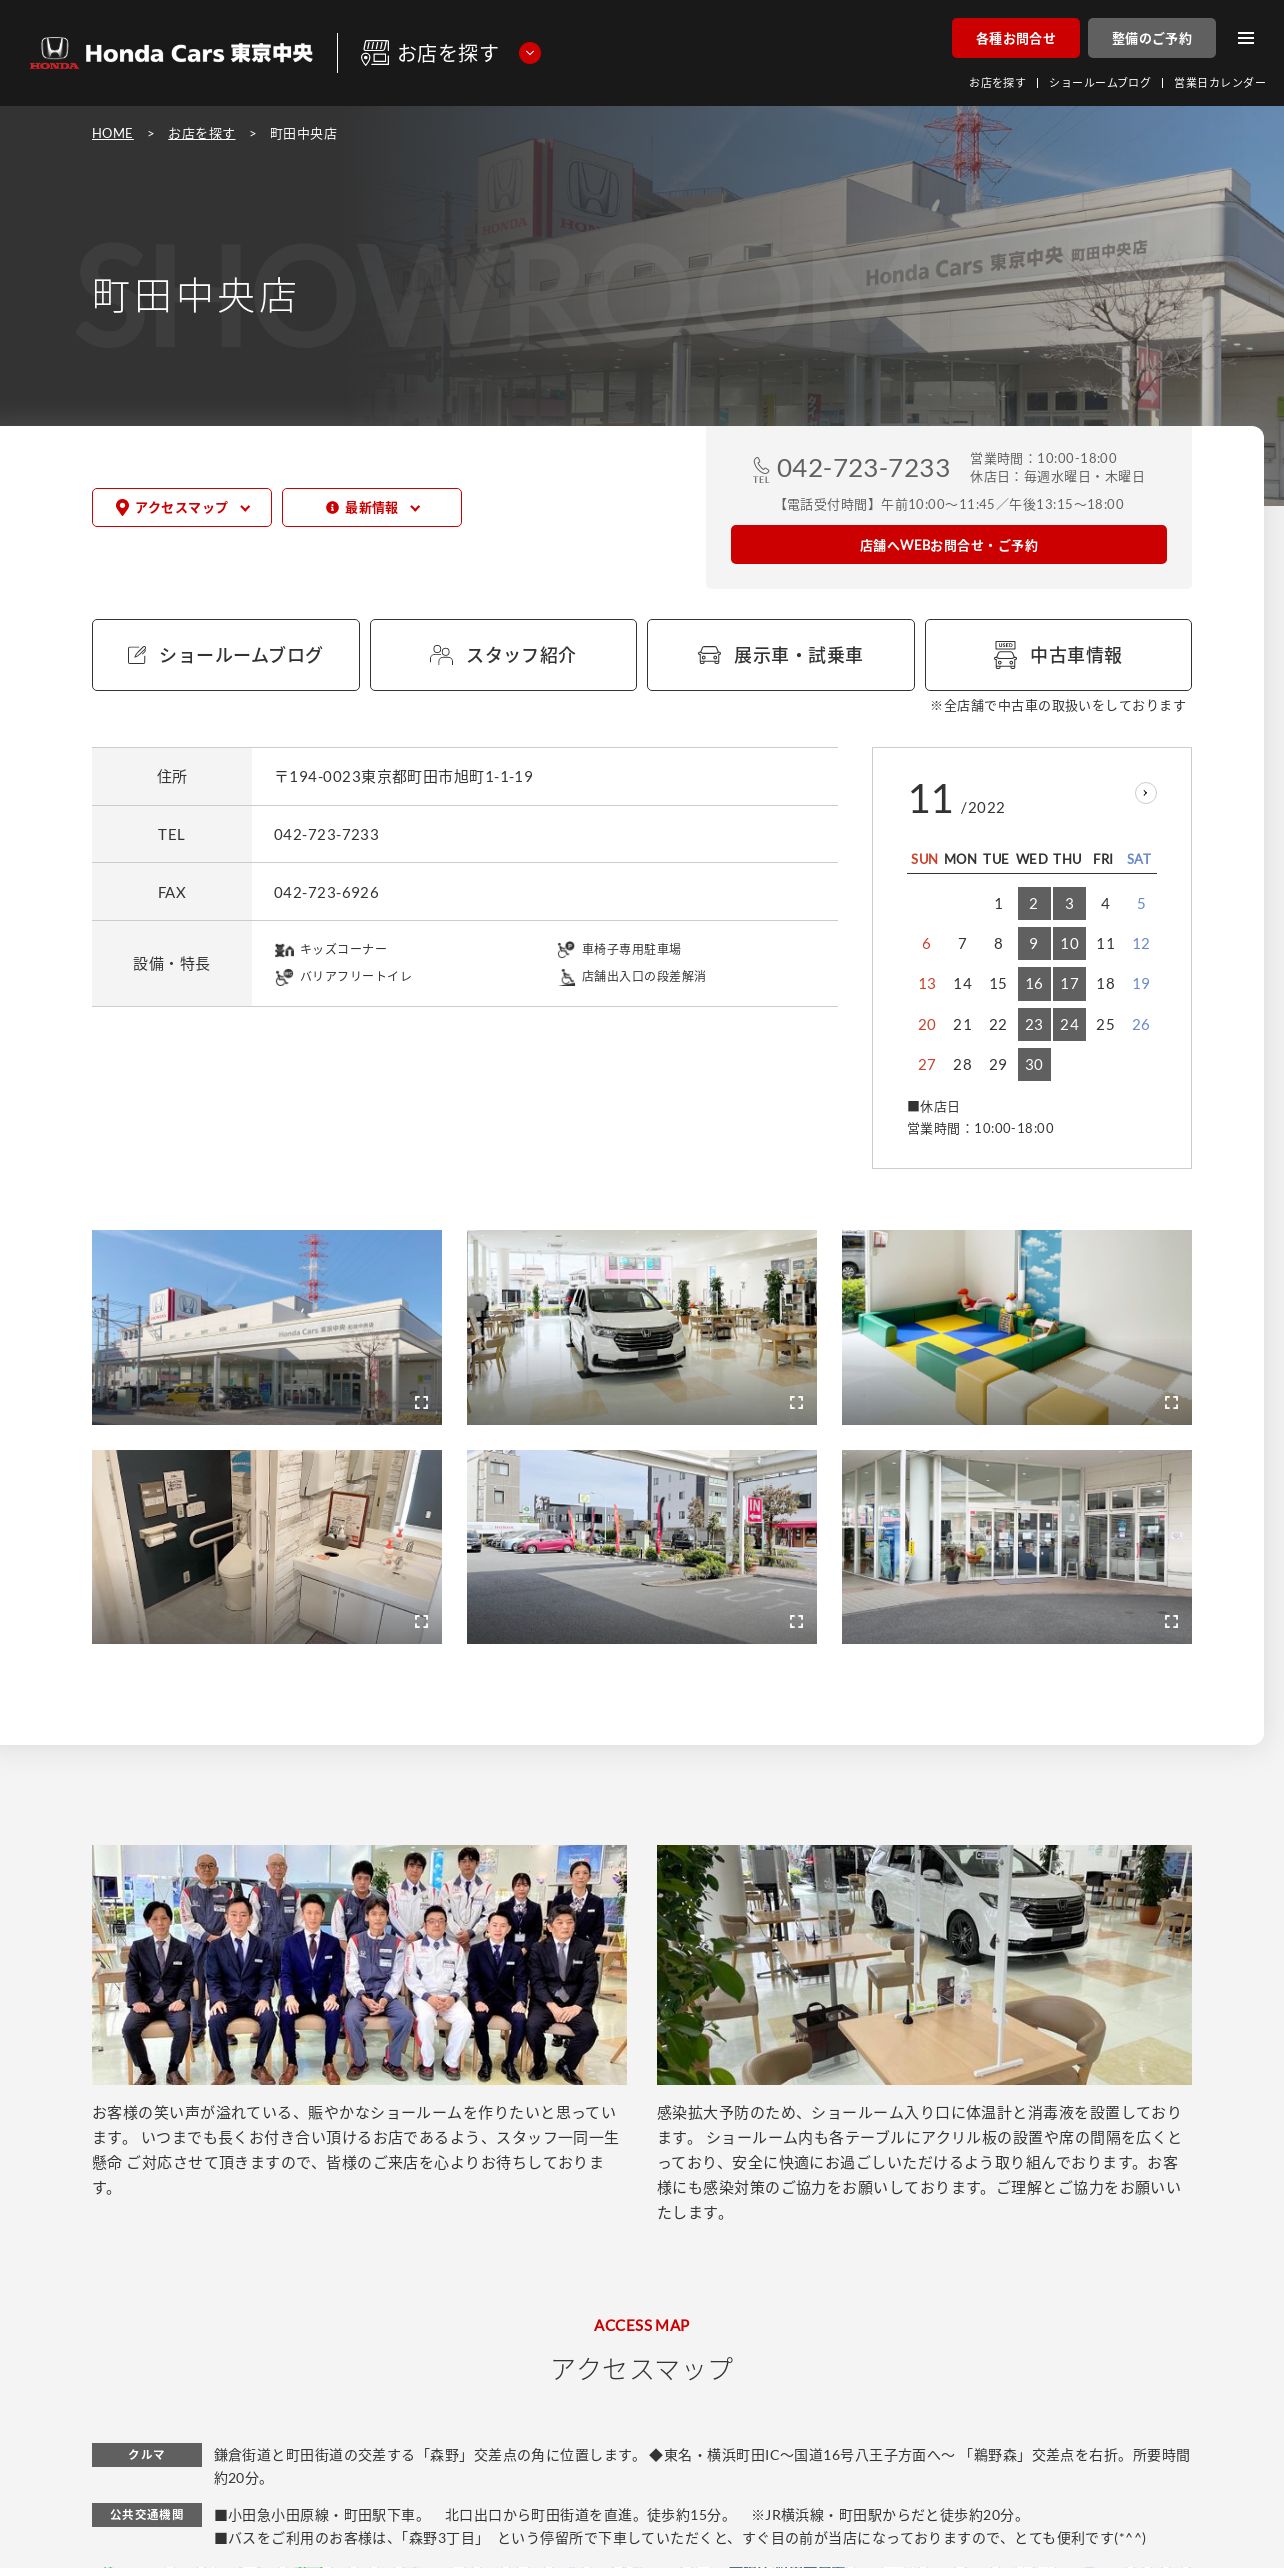Image resolution: width=1284 pixels, height=2568 pixels.
Task: Click 店舗へWEBお問合せ・ご予約 button
Action: 949,545
